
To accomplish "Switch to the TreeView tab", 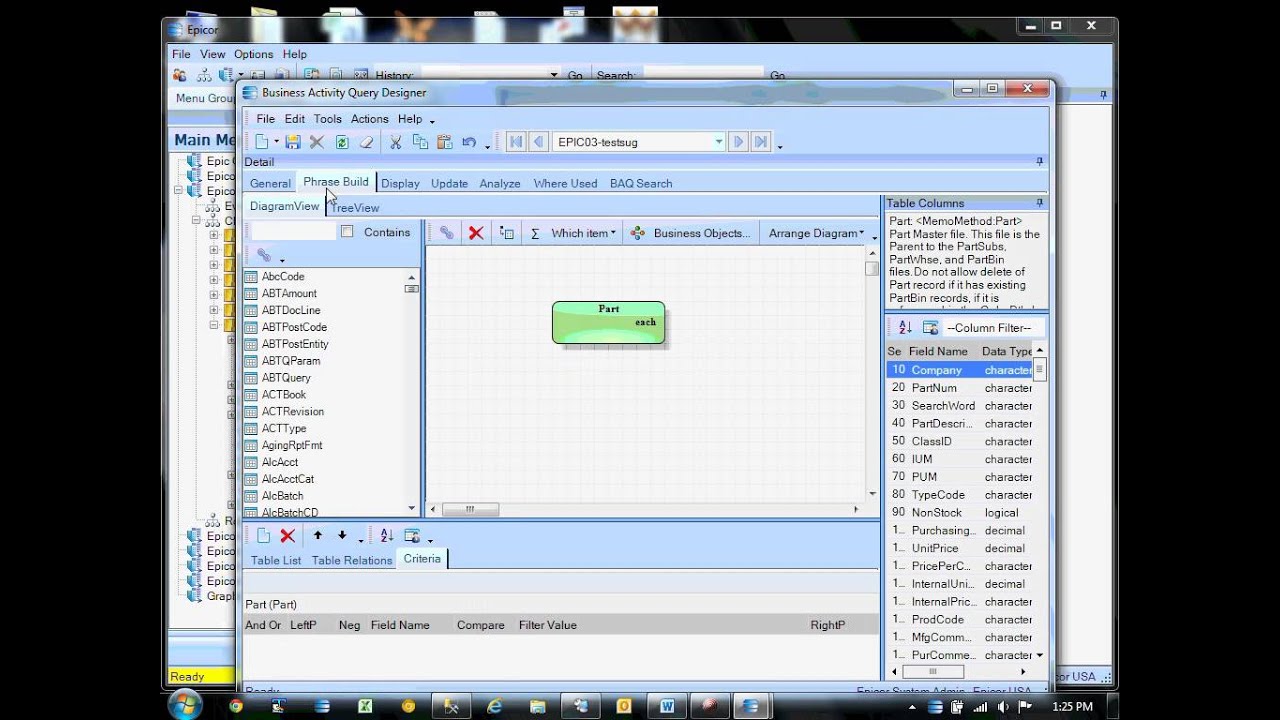I will [x=356, y=207].
